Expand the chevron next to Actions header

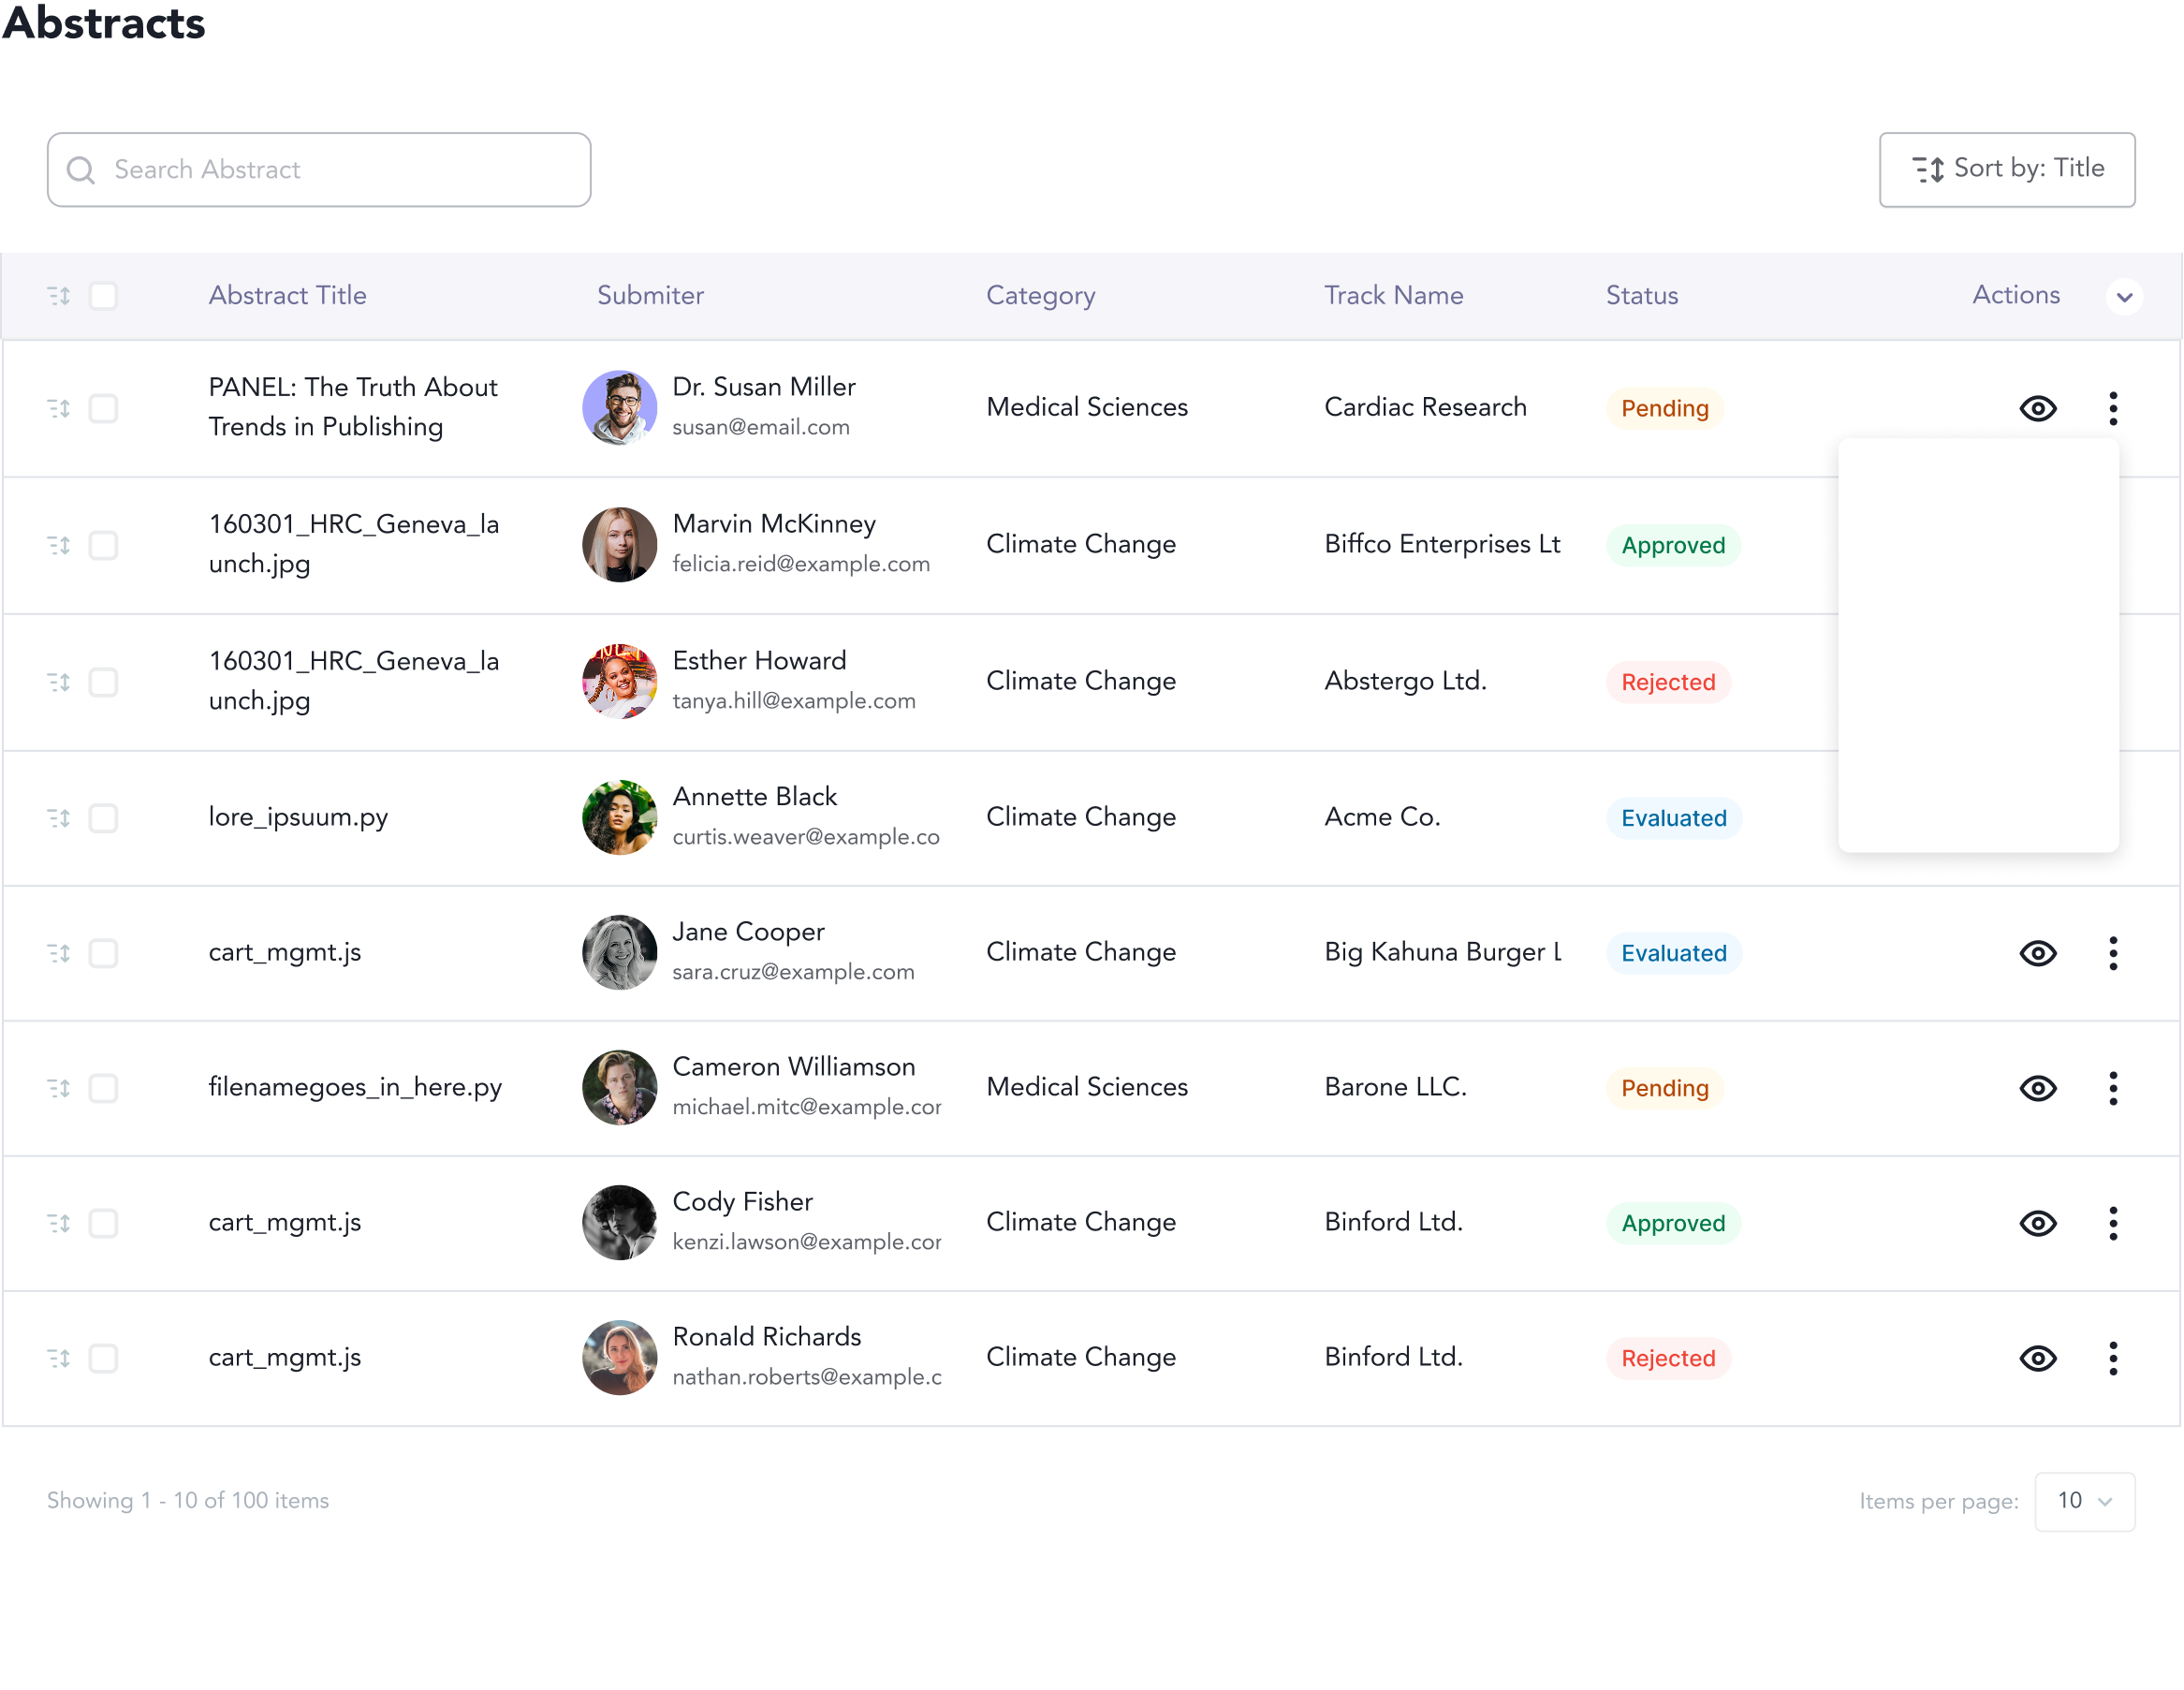[2124, 296]
